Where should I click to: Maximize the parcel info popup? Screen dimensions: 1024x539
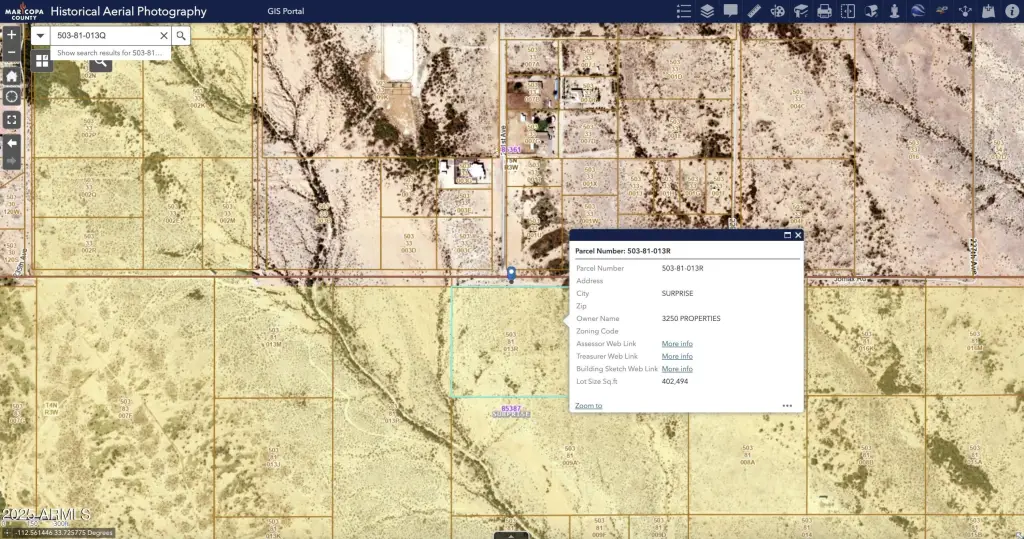(x=787, y=235)
